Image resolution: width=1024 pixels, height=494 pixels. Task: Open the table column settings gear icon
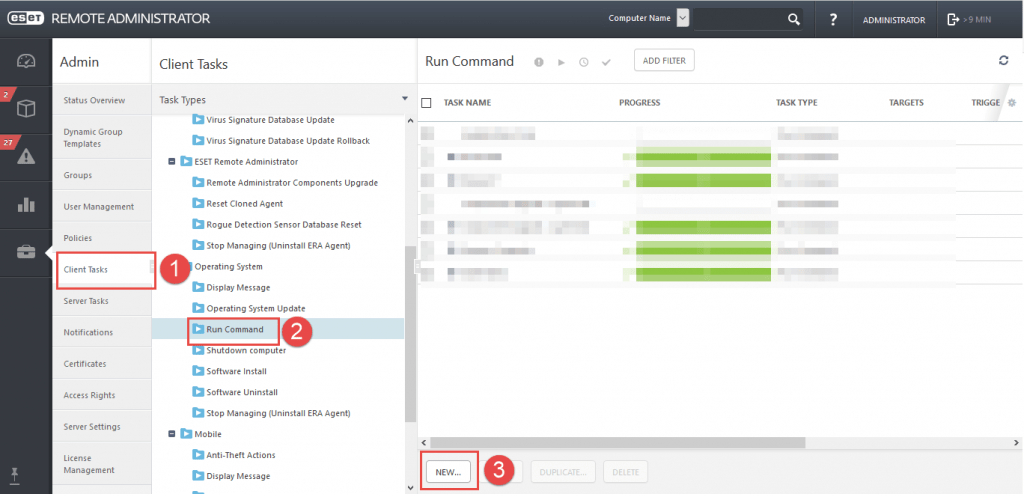click(x=1012, y=103)
